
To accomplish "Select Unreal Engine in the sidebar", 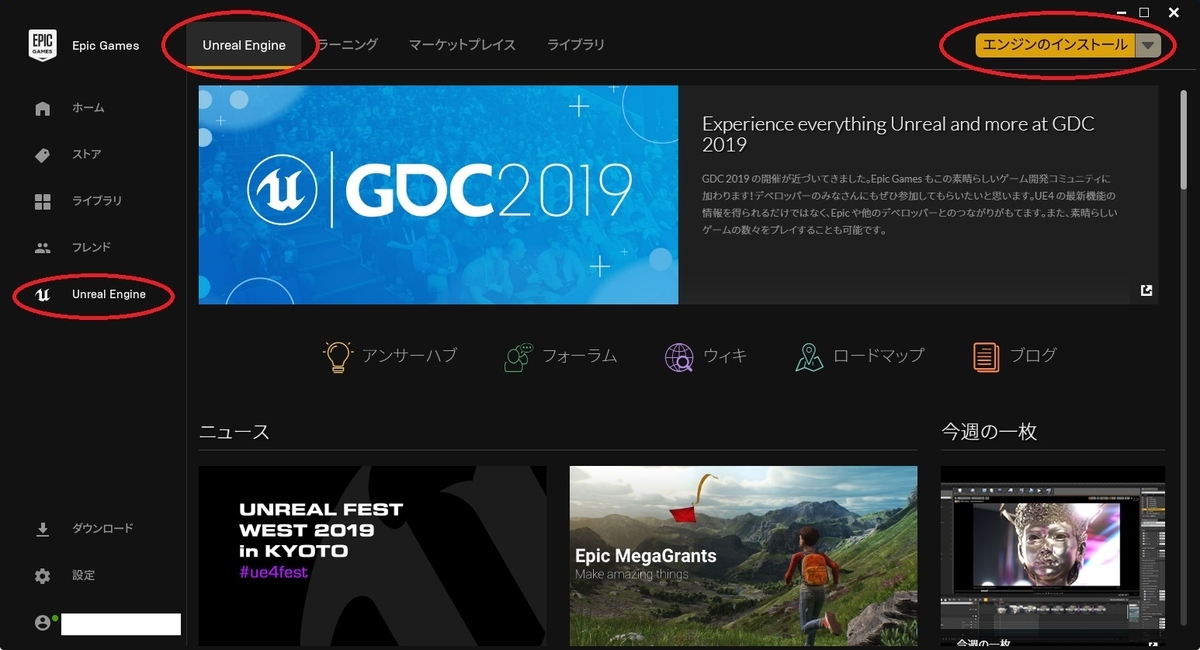I will (92, 294).
